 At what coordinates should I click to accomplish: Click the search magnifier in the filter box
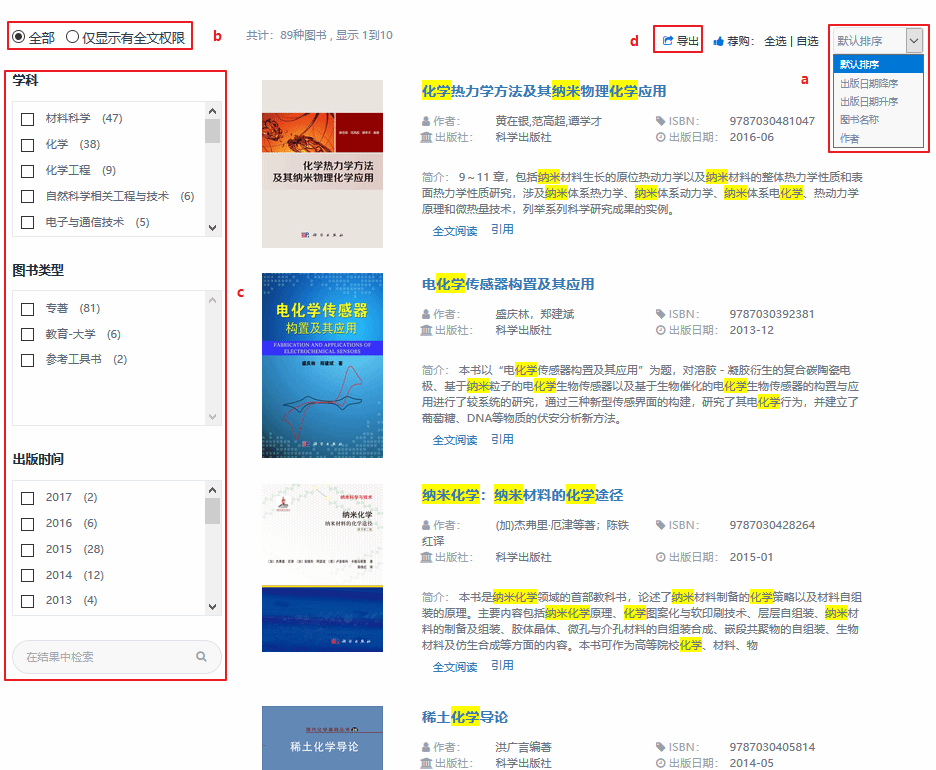[x=201, y=657]
